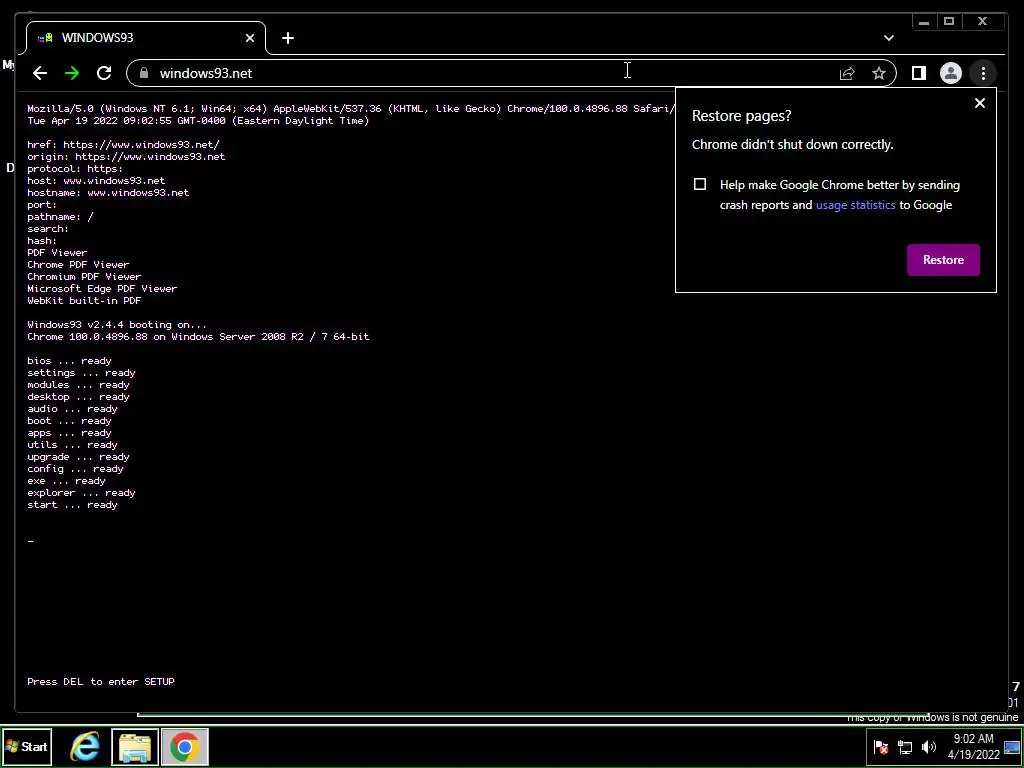This screenshot has height=768, width=1024.
Task: Click the 'href: https://www.windows93.net/' line
Action: (123, 144)
